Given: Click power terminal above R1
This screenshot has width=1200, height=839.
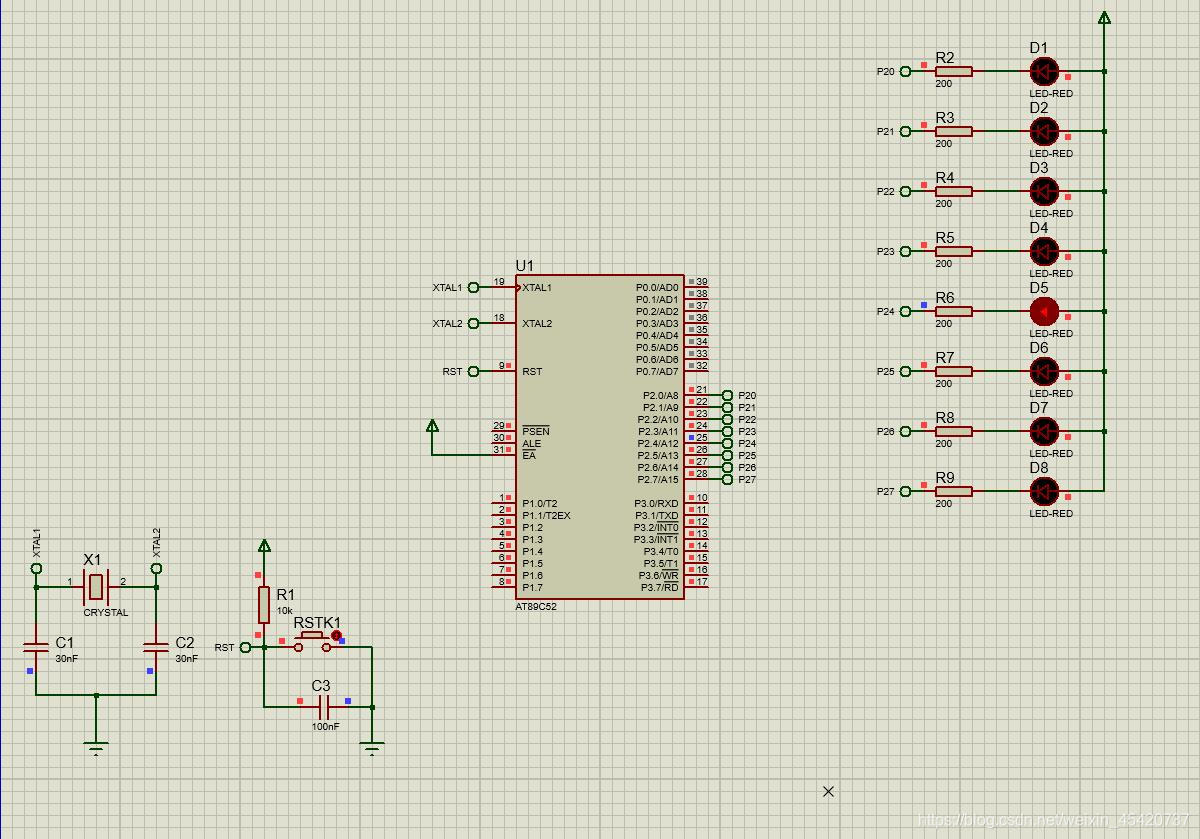Looking at the screenshot, I should pos(264,546).
